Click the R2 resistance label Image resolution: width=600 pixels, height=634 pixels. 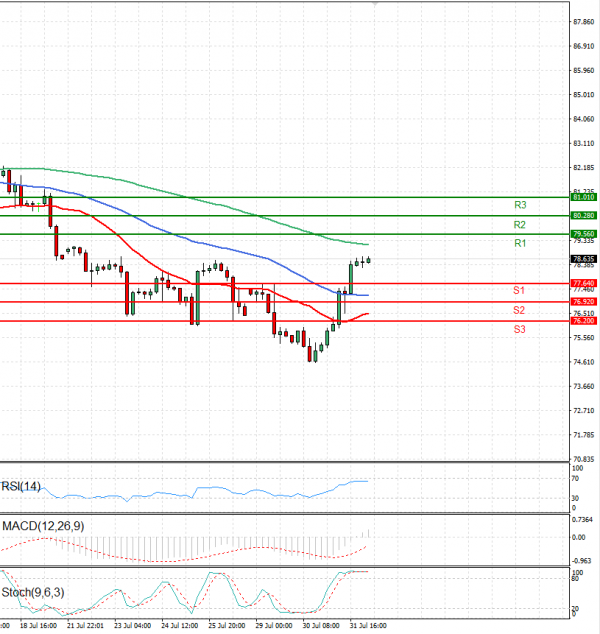[x=520, y=225]
